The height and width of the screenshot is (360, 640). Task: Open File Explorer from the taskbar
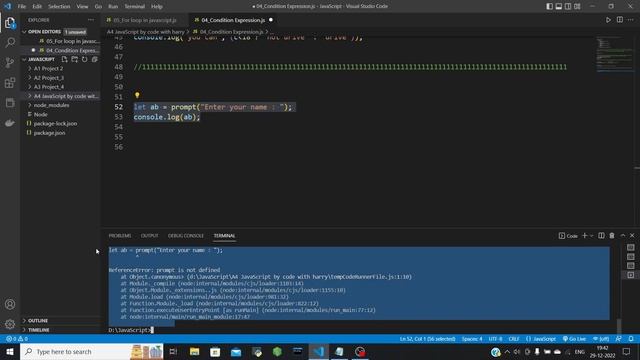(194, 351)
